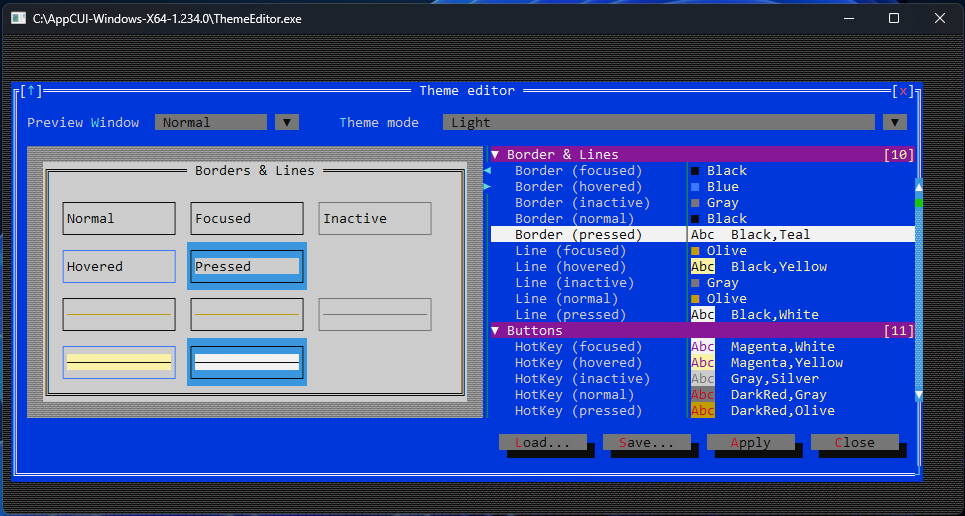Click the Apply button
965x516 pixels.
[x=751, y=442]
